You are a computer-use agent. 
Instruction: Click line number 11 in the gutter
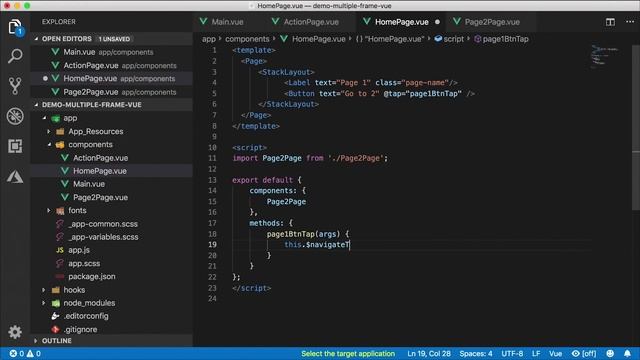click(x=212, y=158)
